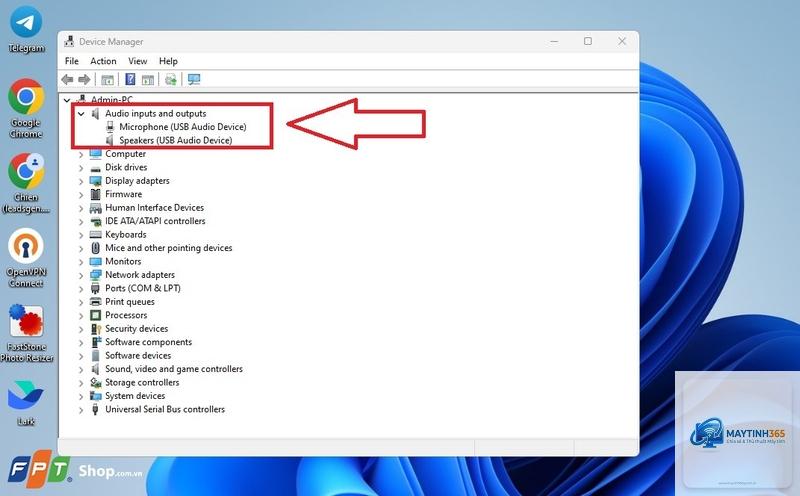Click the Back arrow toolbar icon

[x=67, y=80]
